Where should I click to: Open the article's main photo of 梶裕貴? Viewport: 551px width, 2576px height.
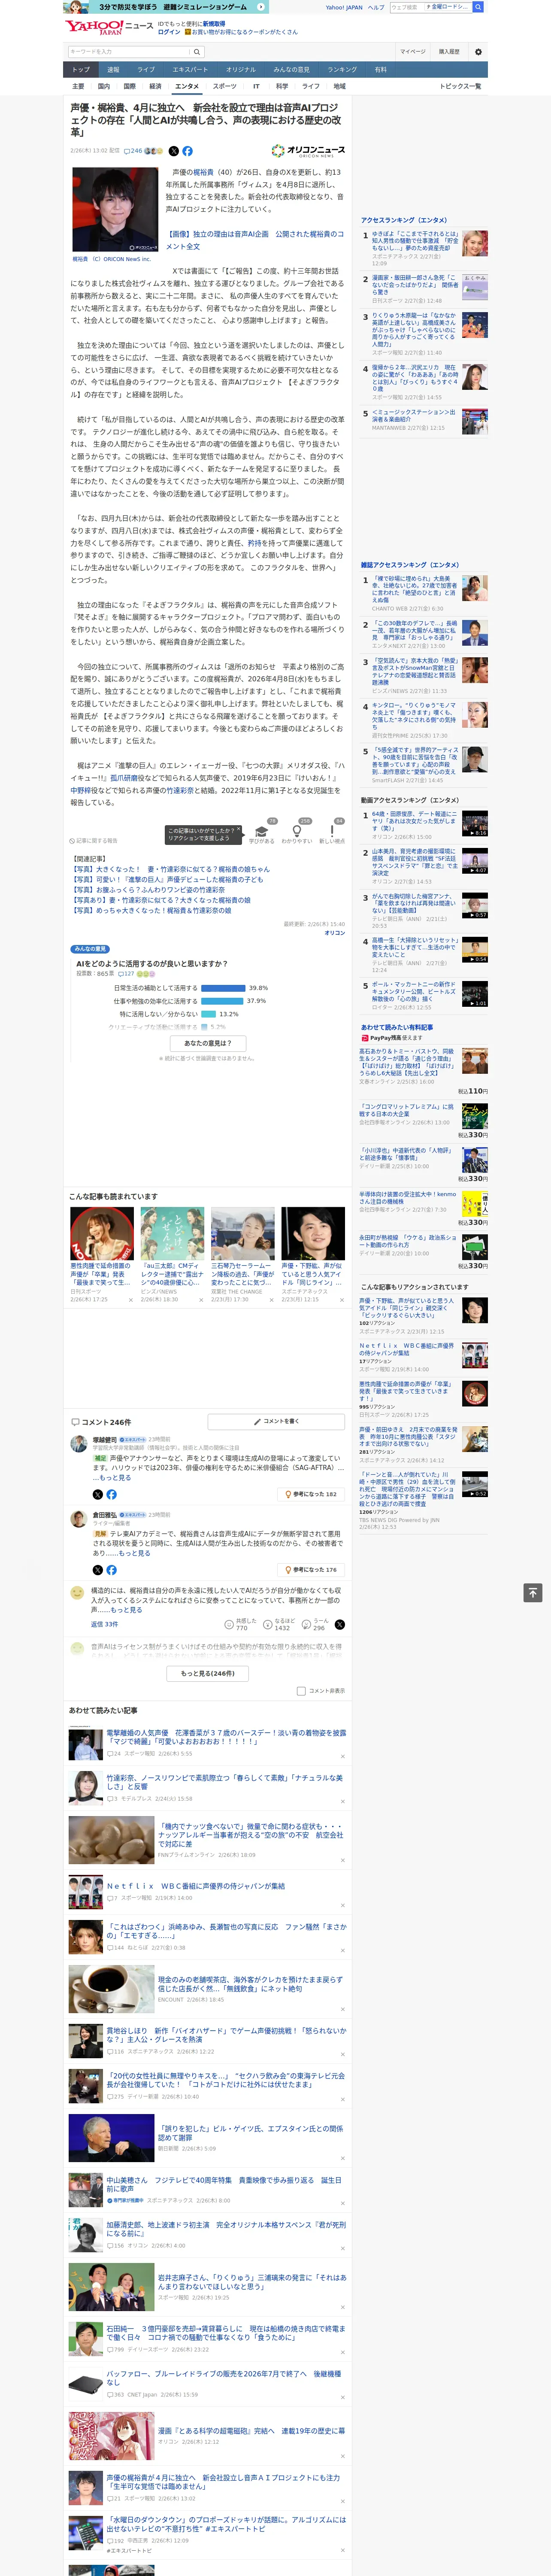tap(115, 209)
